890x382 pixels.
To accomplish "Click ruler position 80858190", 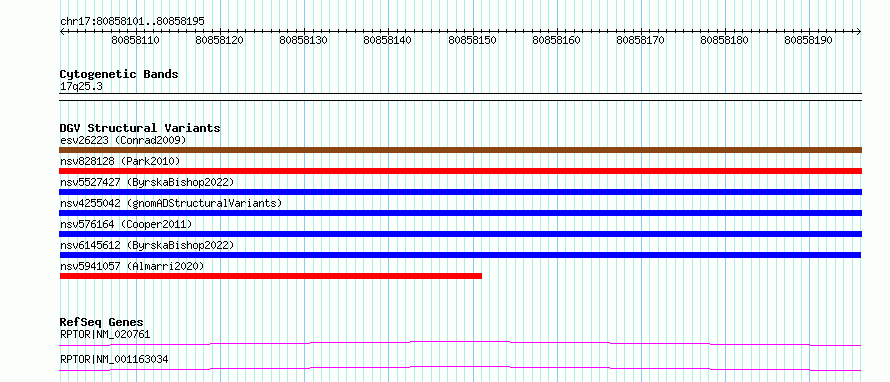I will (x=809, y=40).
